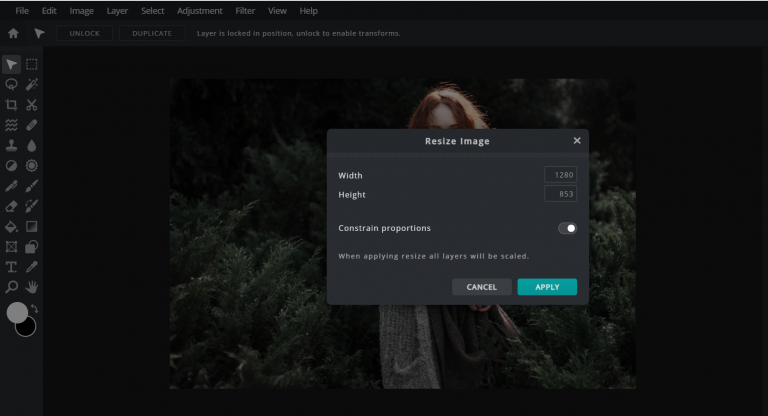
Task: Select the Arrange arrow tool in toolbox
Action: [11, 65]
